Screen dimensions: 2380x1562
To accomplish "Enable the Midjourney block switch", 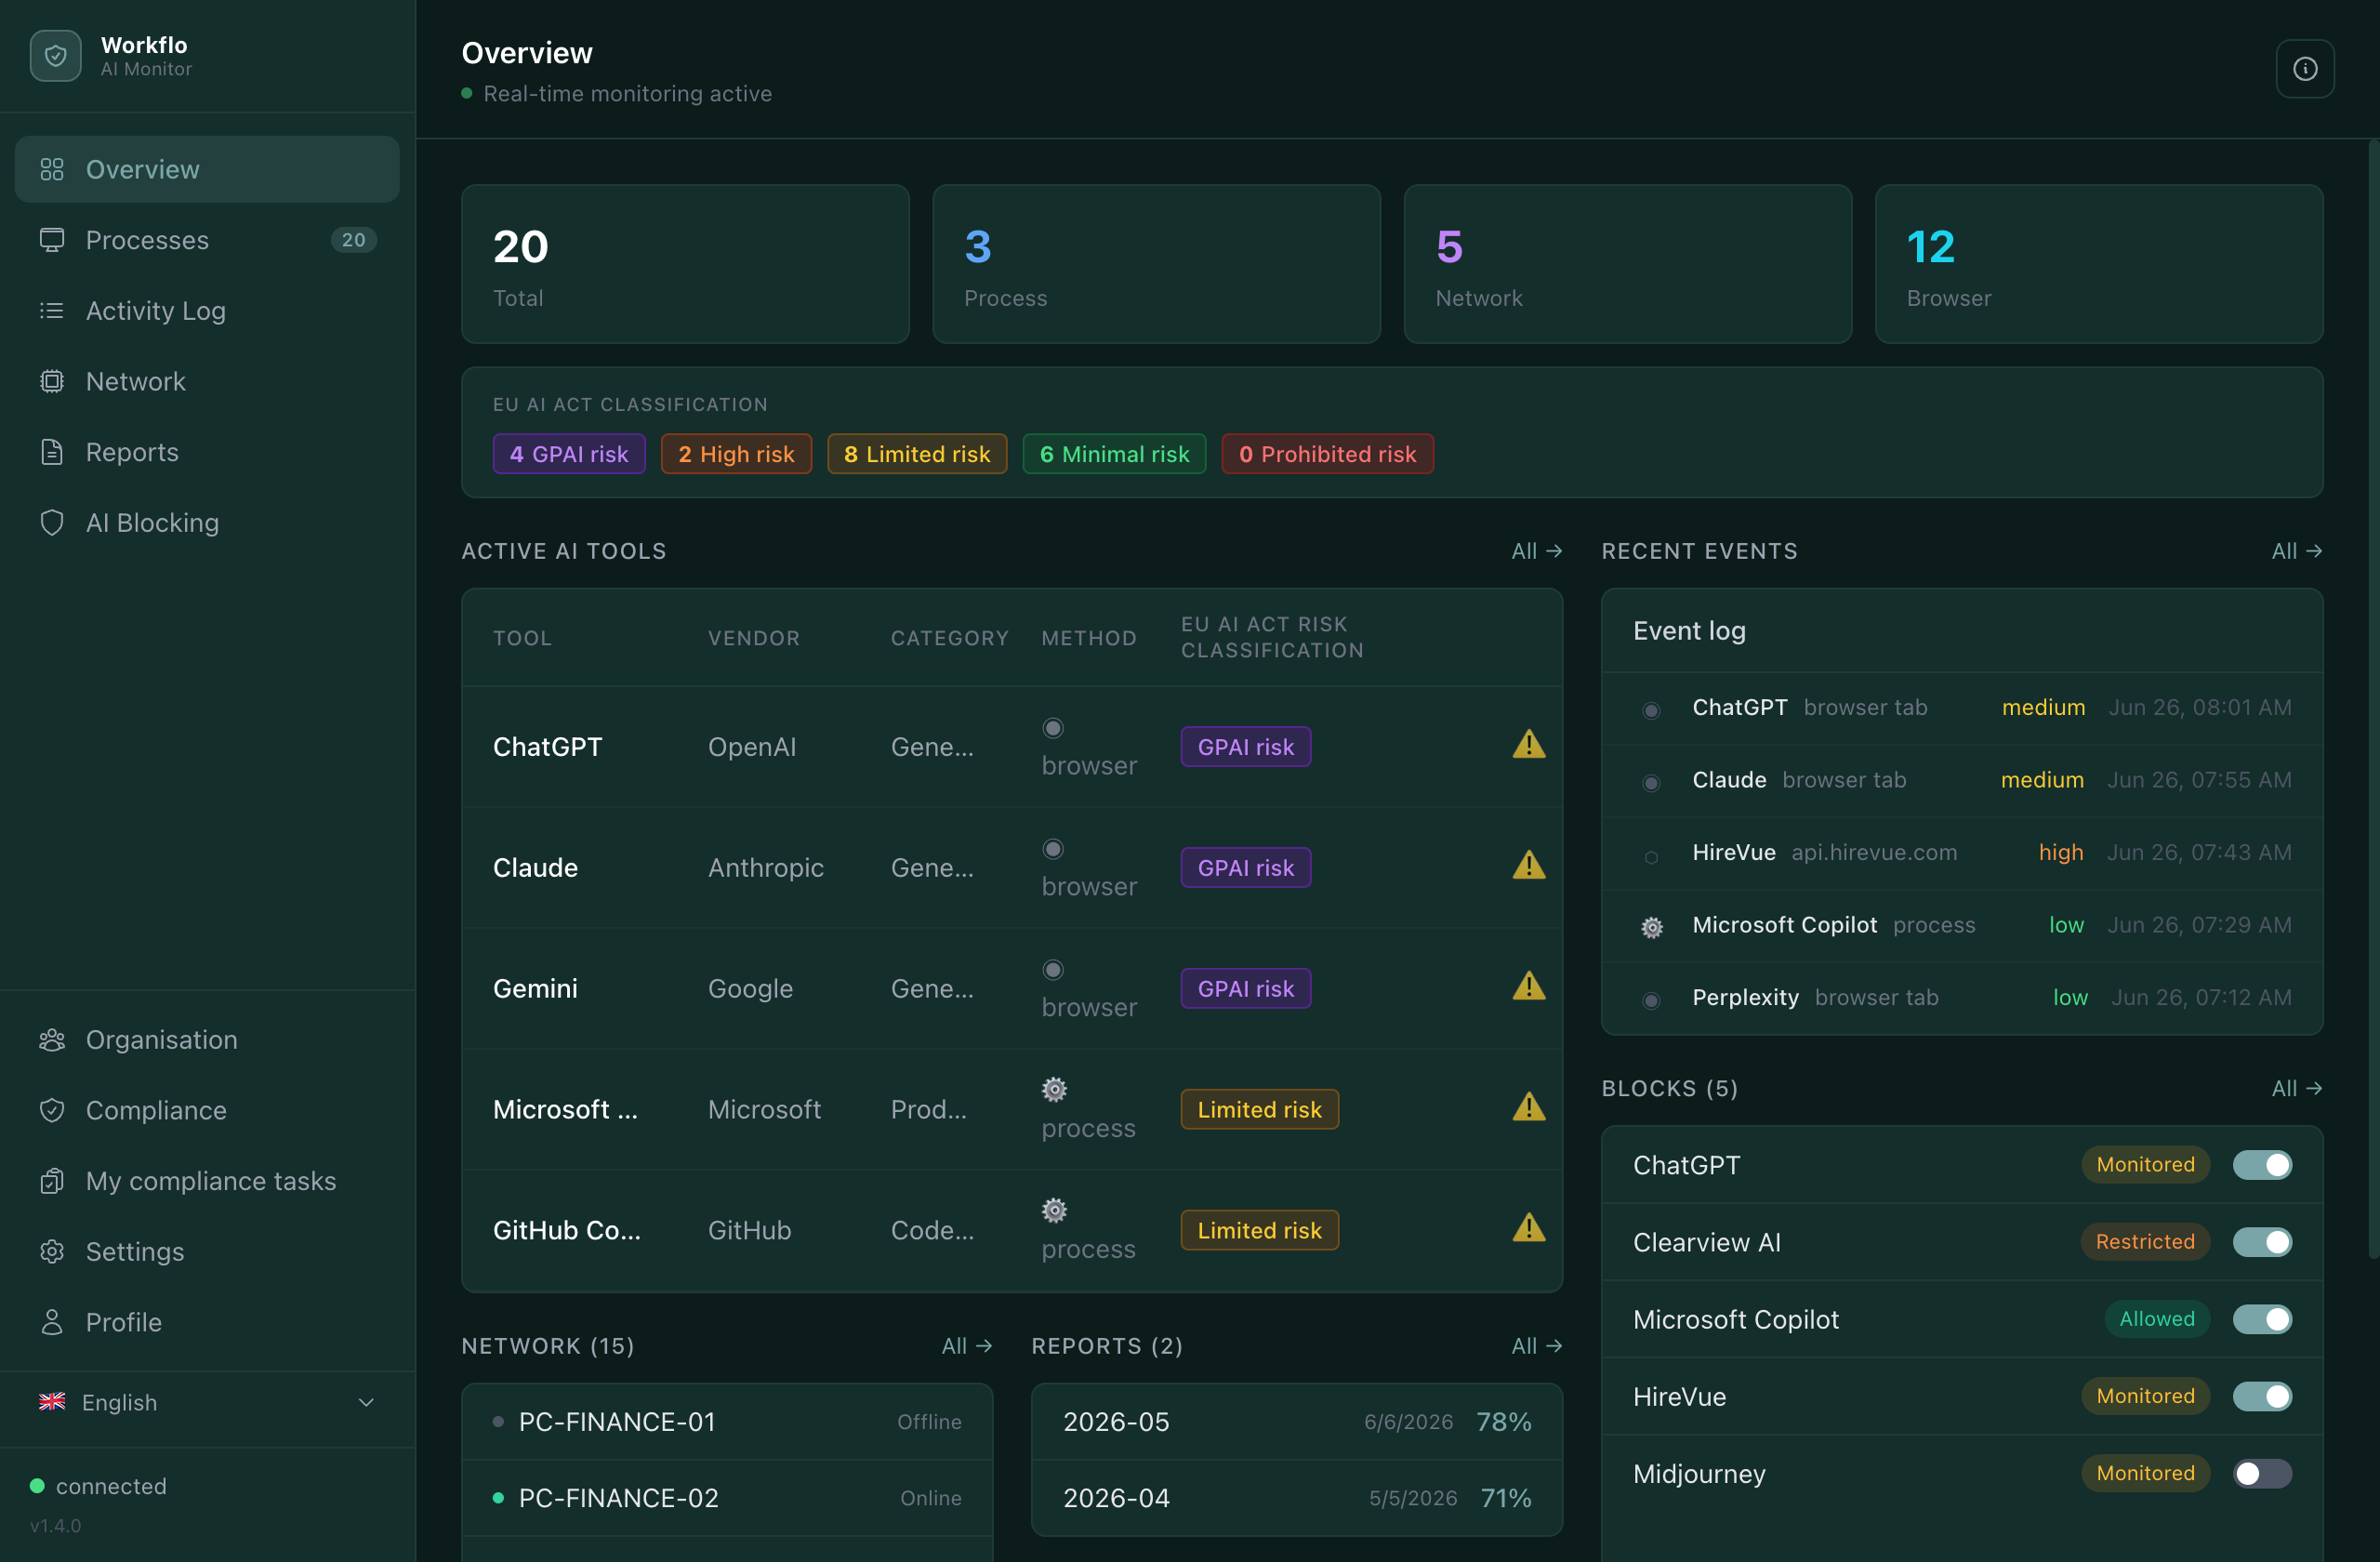I will point(2262,1473).
